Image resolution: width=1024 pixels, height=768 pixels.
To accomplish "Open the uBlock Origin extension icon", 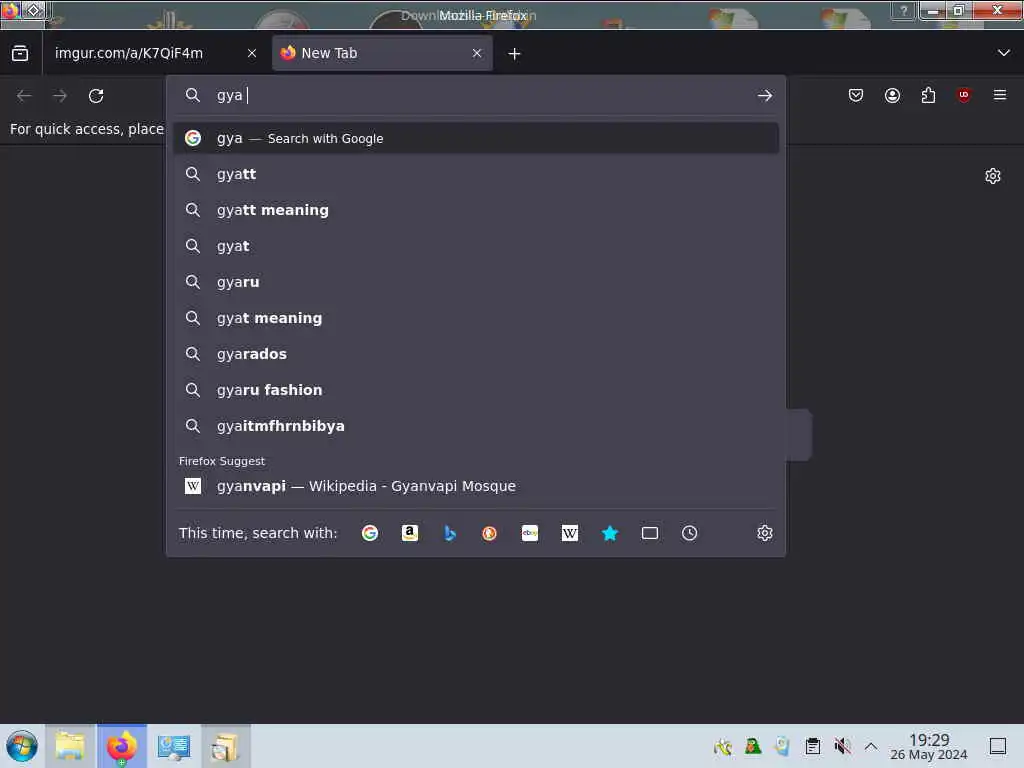I will click(x=964, y=96).
